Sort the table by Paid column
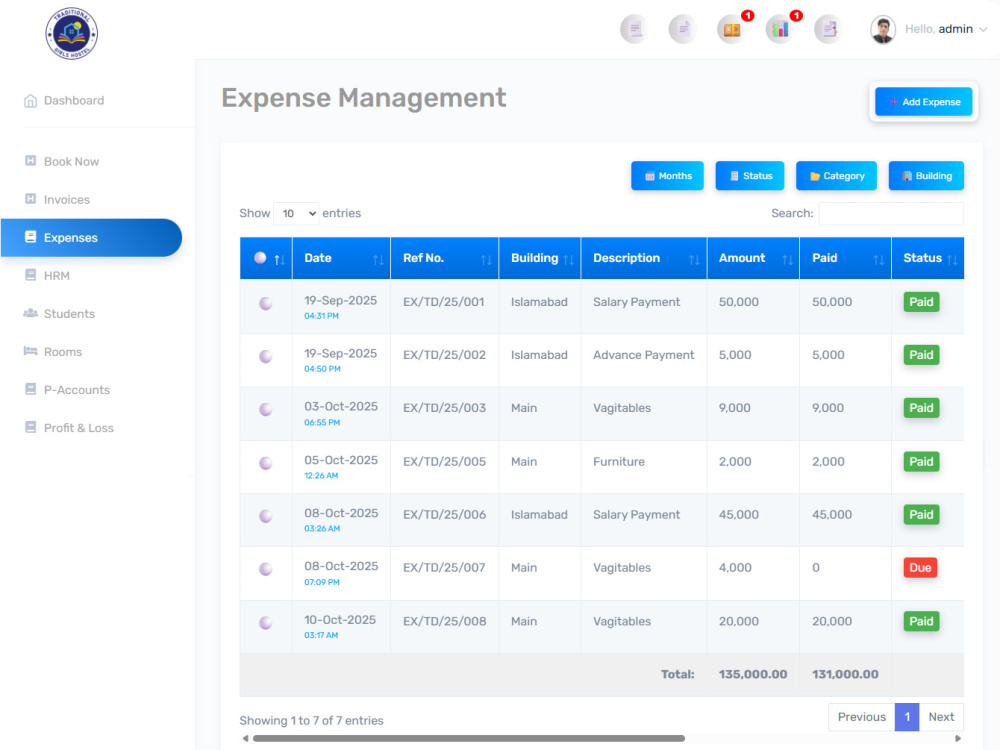The width and height of the screenshot is (1000, 750). [x=846, y=258]
